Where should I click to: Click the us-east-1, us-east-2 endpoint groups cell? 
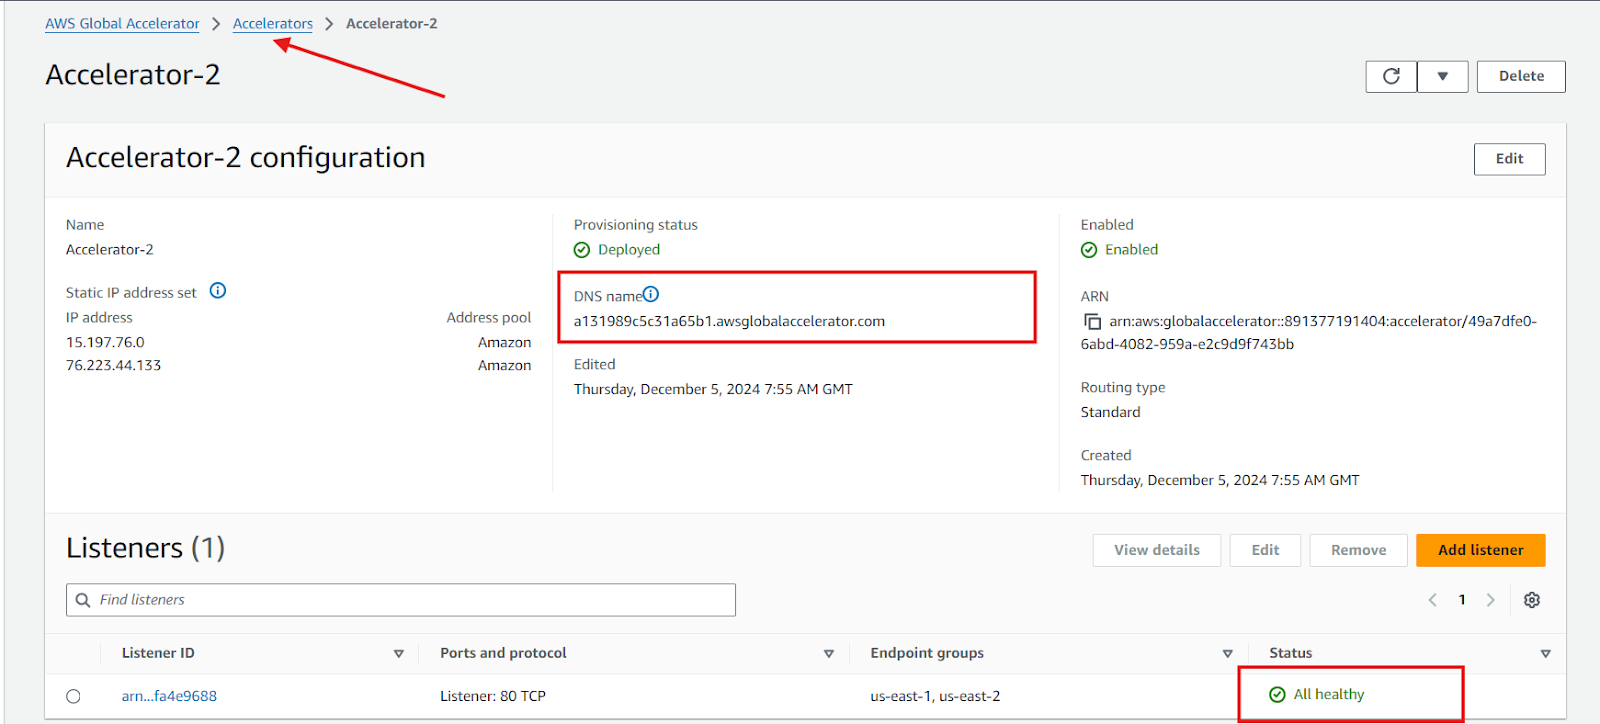point(935,696)
